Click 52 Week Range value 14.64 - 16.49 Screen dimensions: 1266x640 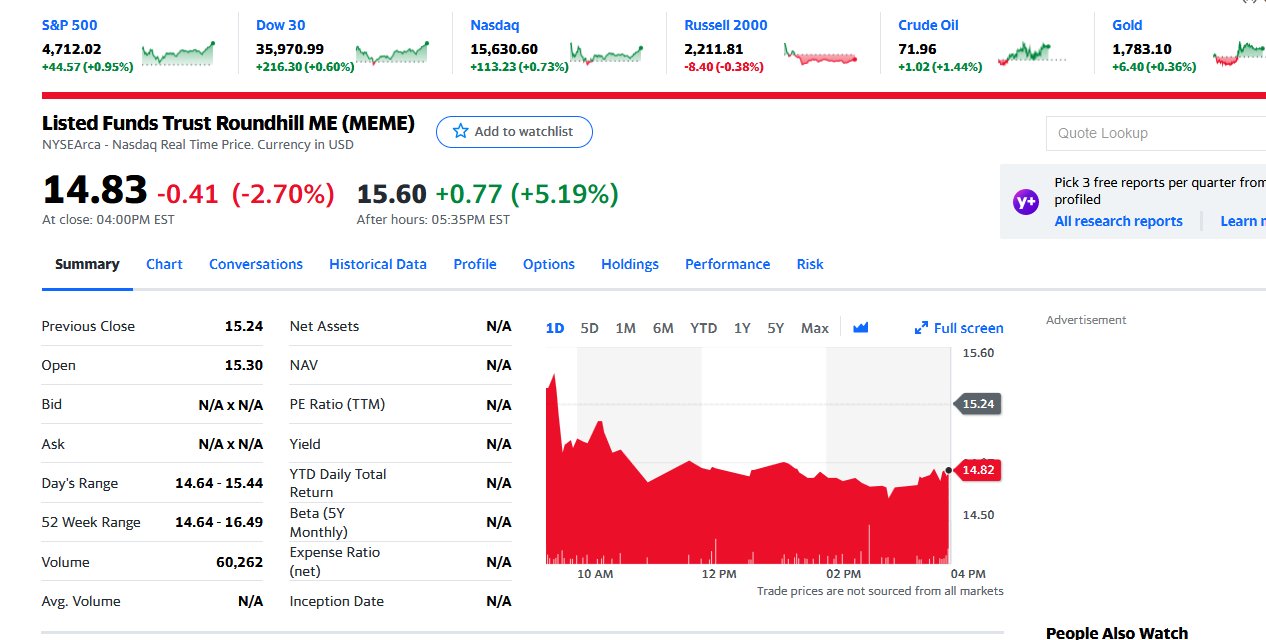coord(219,522)
